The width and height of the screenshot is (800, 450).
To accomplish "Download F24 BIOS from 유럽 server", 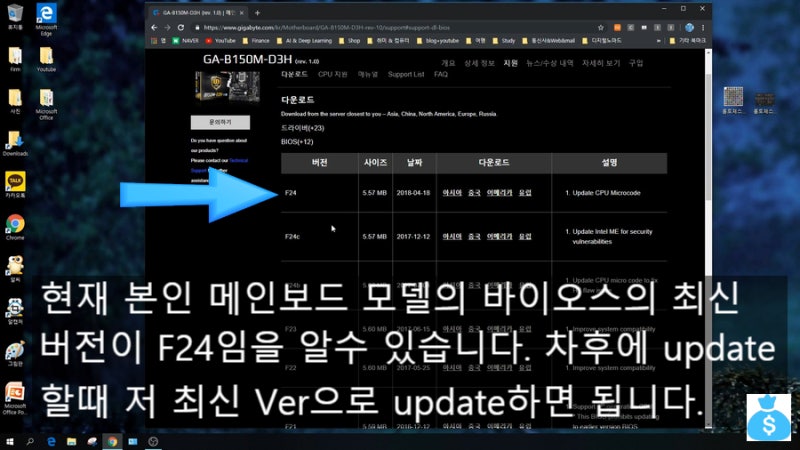I will pos(525,193).
